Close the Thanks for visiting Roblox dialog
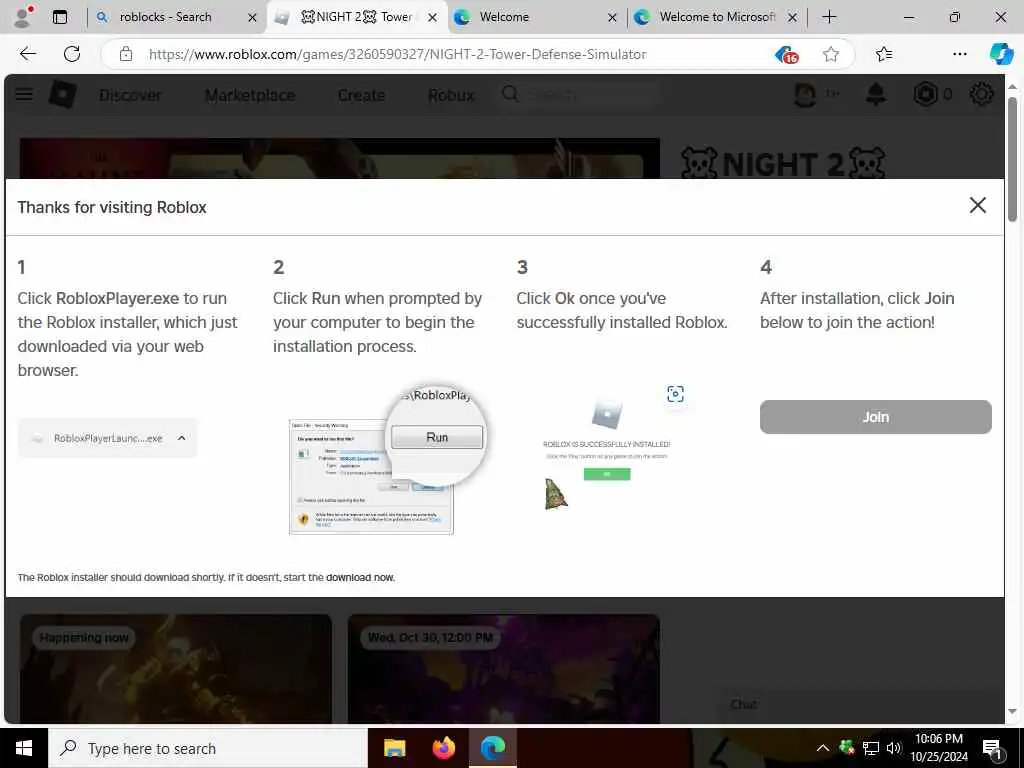The image size is (1024, 768). coord(978,205)
